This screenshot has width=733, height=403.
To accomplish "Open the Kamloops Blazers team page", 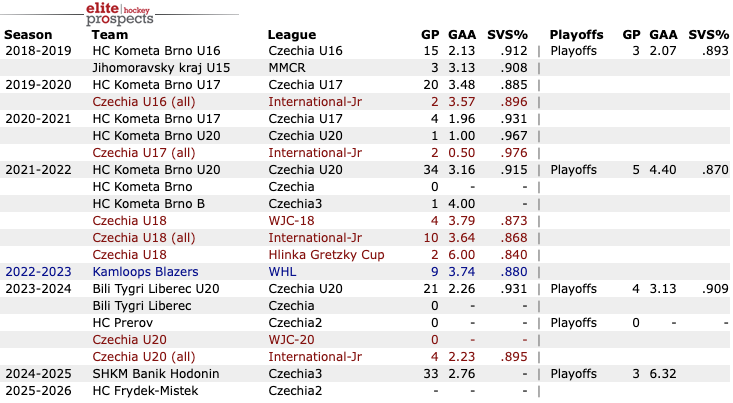I will coord(145,271).
